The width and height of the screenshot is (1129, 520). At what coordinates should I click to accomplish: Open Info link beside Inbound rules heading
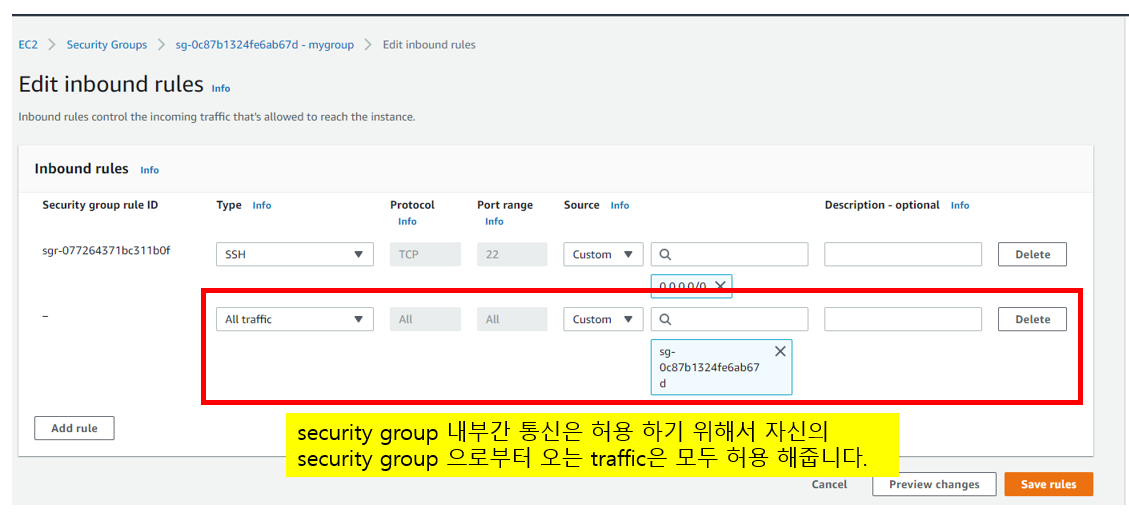click(150, 171)
